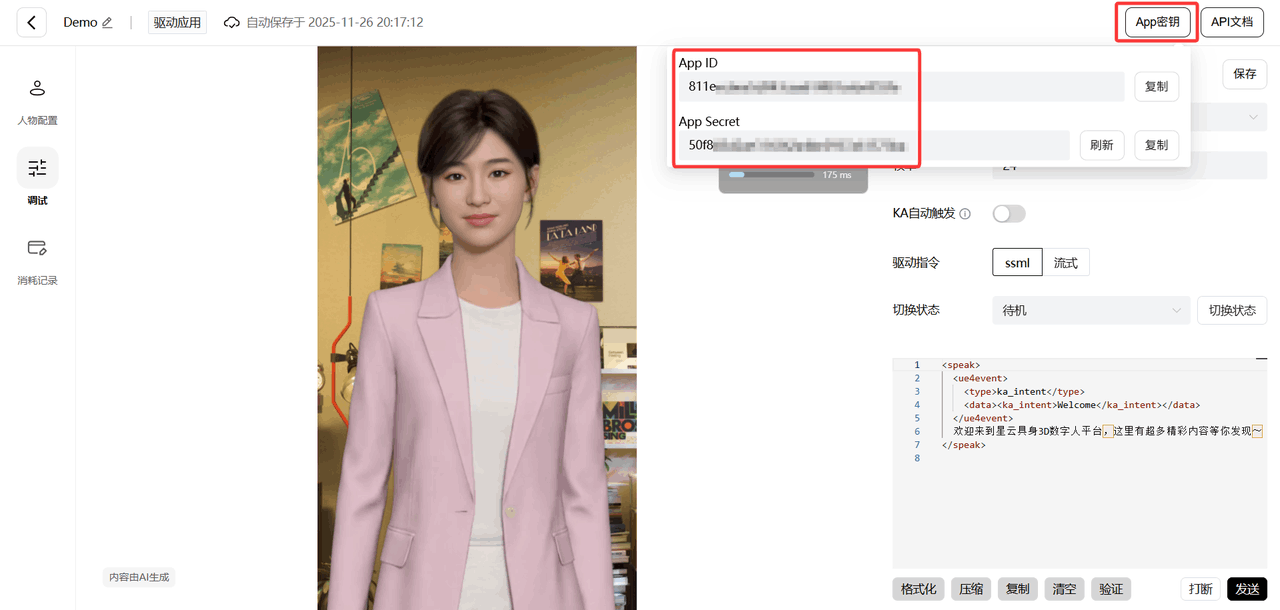Open the App密钥 popup
Viewport: 1280px width, 610px height.
(1157, 22)
